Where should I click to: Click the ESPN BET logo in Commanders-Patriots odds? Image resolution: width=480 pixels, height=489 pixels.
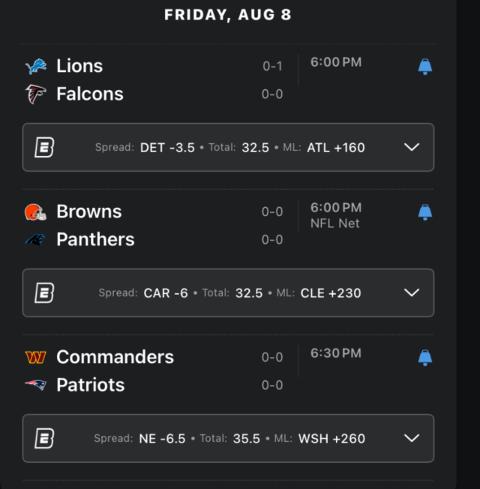[44, 438]
